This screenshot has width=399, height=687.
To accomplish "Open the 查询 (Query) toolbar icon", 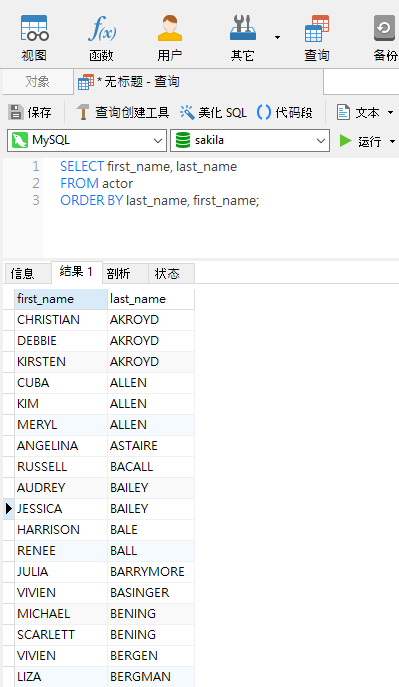I will tap(317, 39).
